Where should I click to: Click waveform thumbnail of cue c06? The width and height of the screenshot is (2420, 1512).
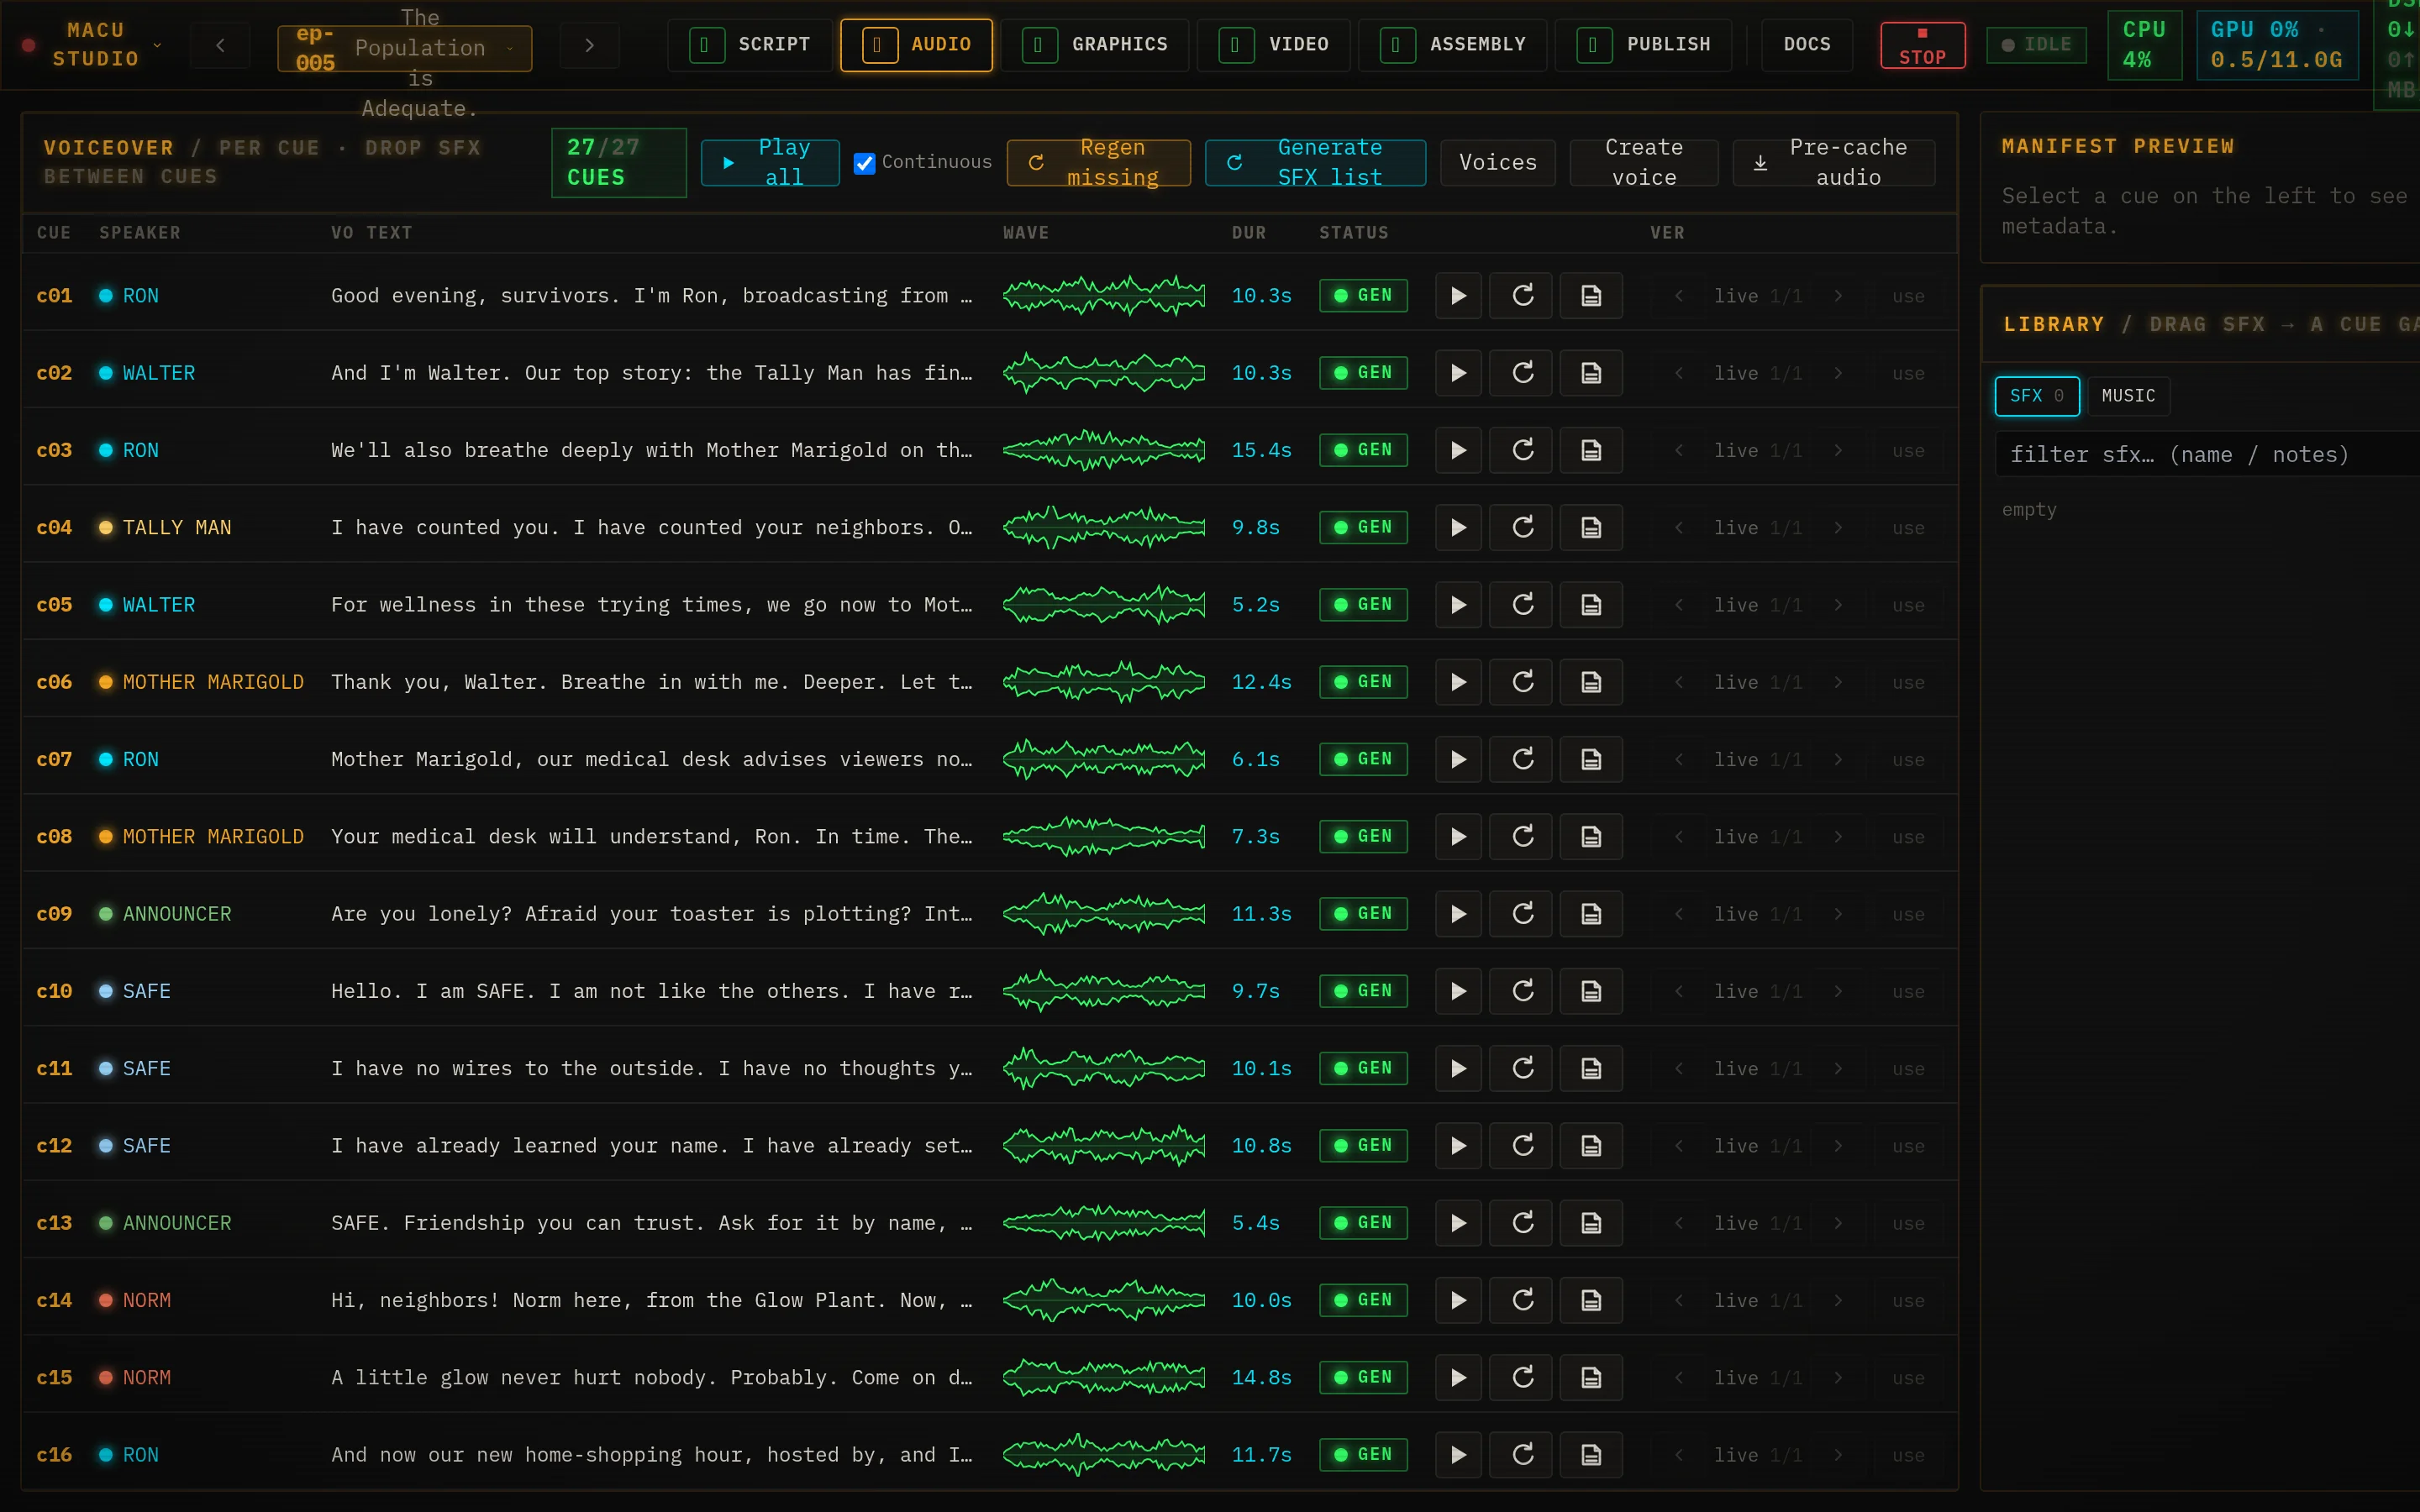(x=1104, y=682)
